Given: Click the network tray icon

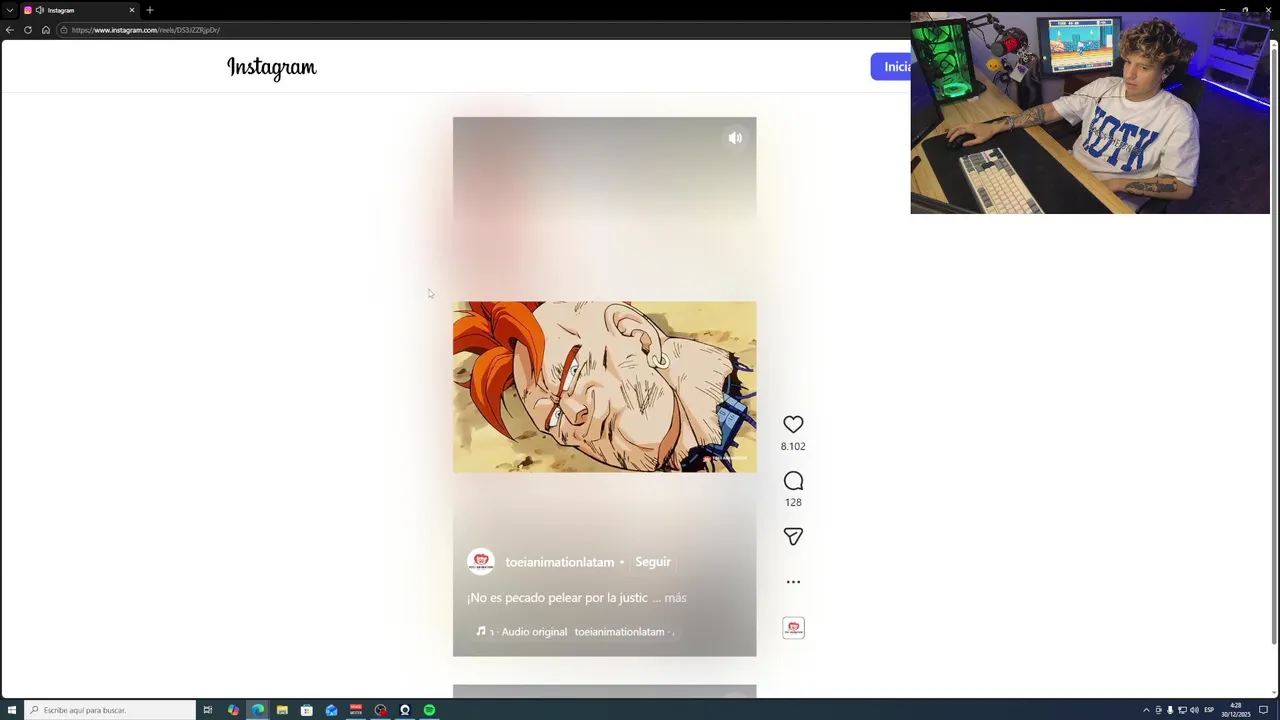Looking at the screenshot, I should point(1182,710).
